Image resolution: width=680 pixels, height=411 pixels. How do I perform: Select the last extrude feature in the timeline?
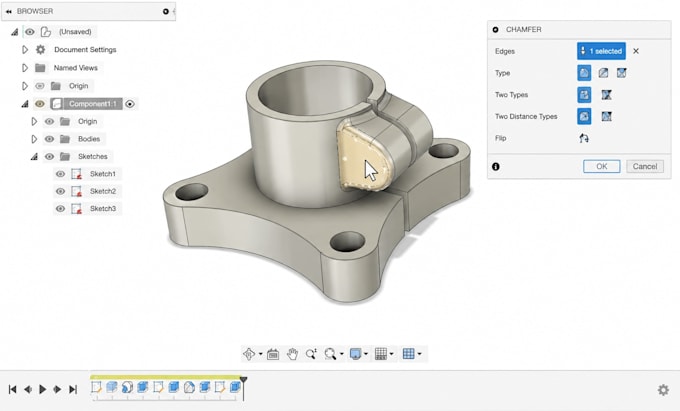pyautogui.click(x=235, y=387)
